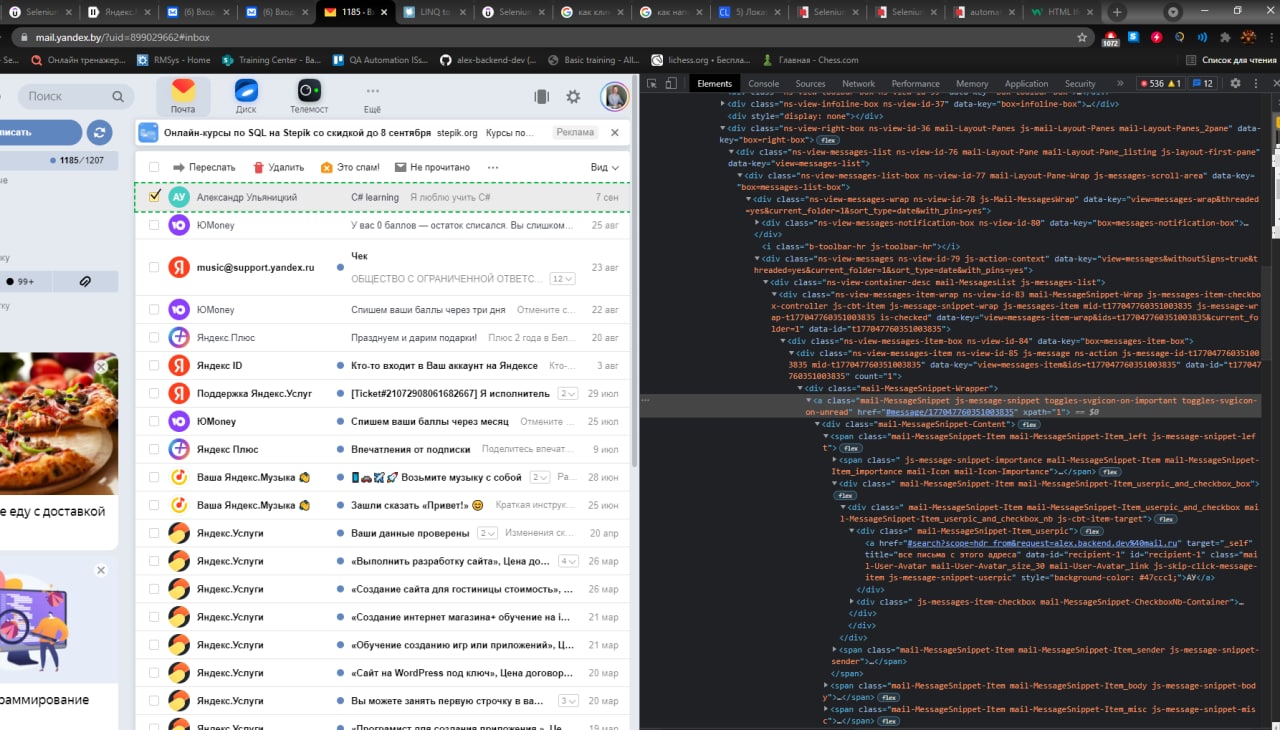Collapse the ns-view-right-box div node
Screen dimensions: 1280x730
[723, 128]
